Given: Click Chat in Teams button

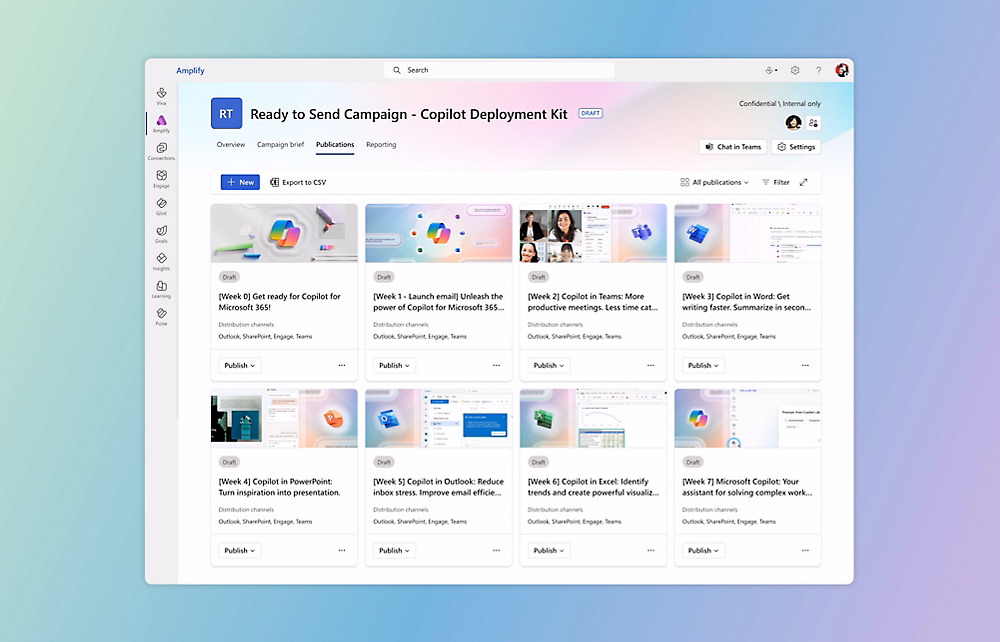Looking at the screenshot, I should coord(733,147).
